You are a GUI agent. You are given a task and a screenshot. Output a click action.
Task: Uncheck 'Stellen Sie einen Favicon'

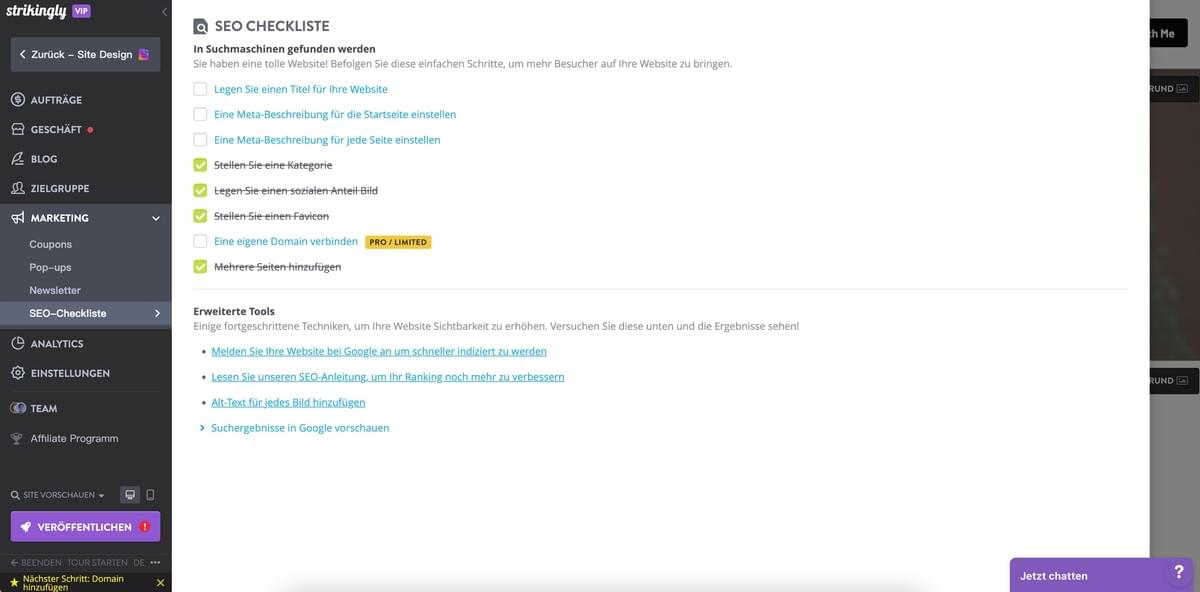click(x=200, y=215)
